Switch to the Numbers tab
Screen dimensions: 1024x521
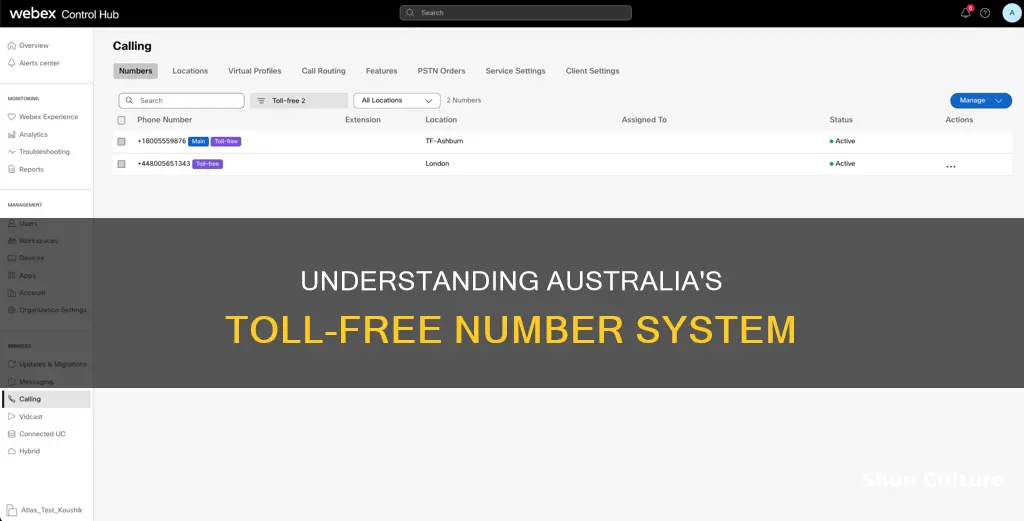136,71
